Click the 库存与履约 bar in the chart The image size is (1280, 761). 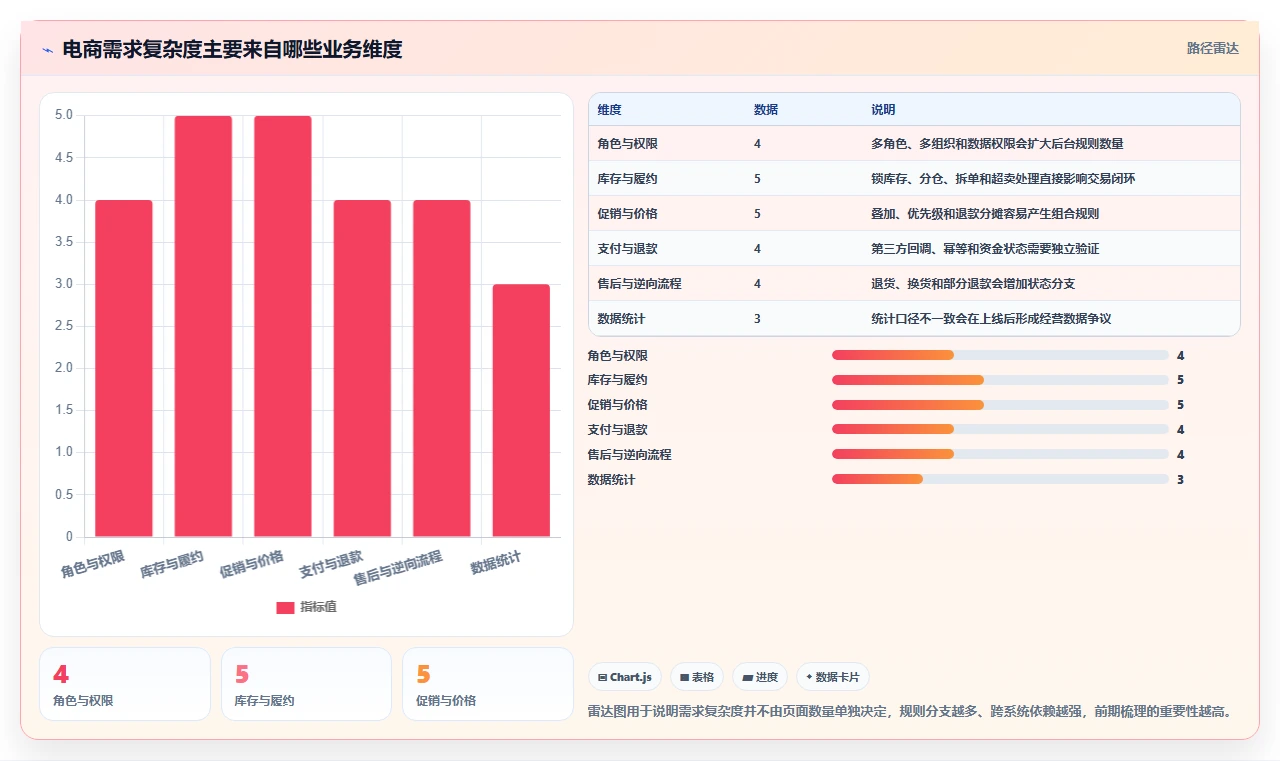coord(203,326)
